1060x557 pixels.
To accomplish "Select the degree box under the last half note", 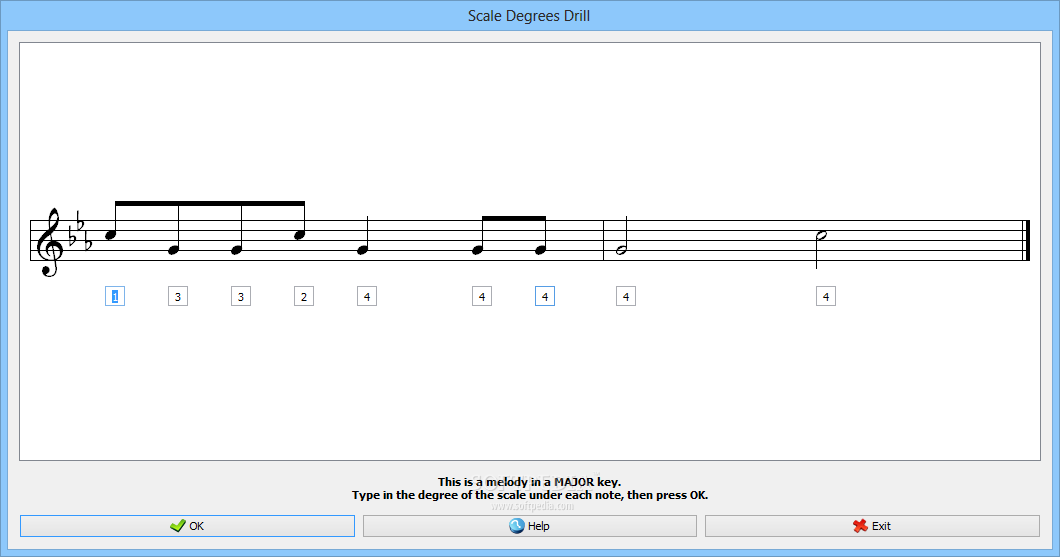I will pos(825,296).
